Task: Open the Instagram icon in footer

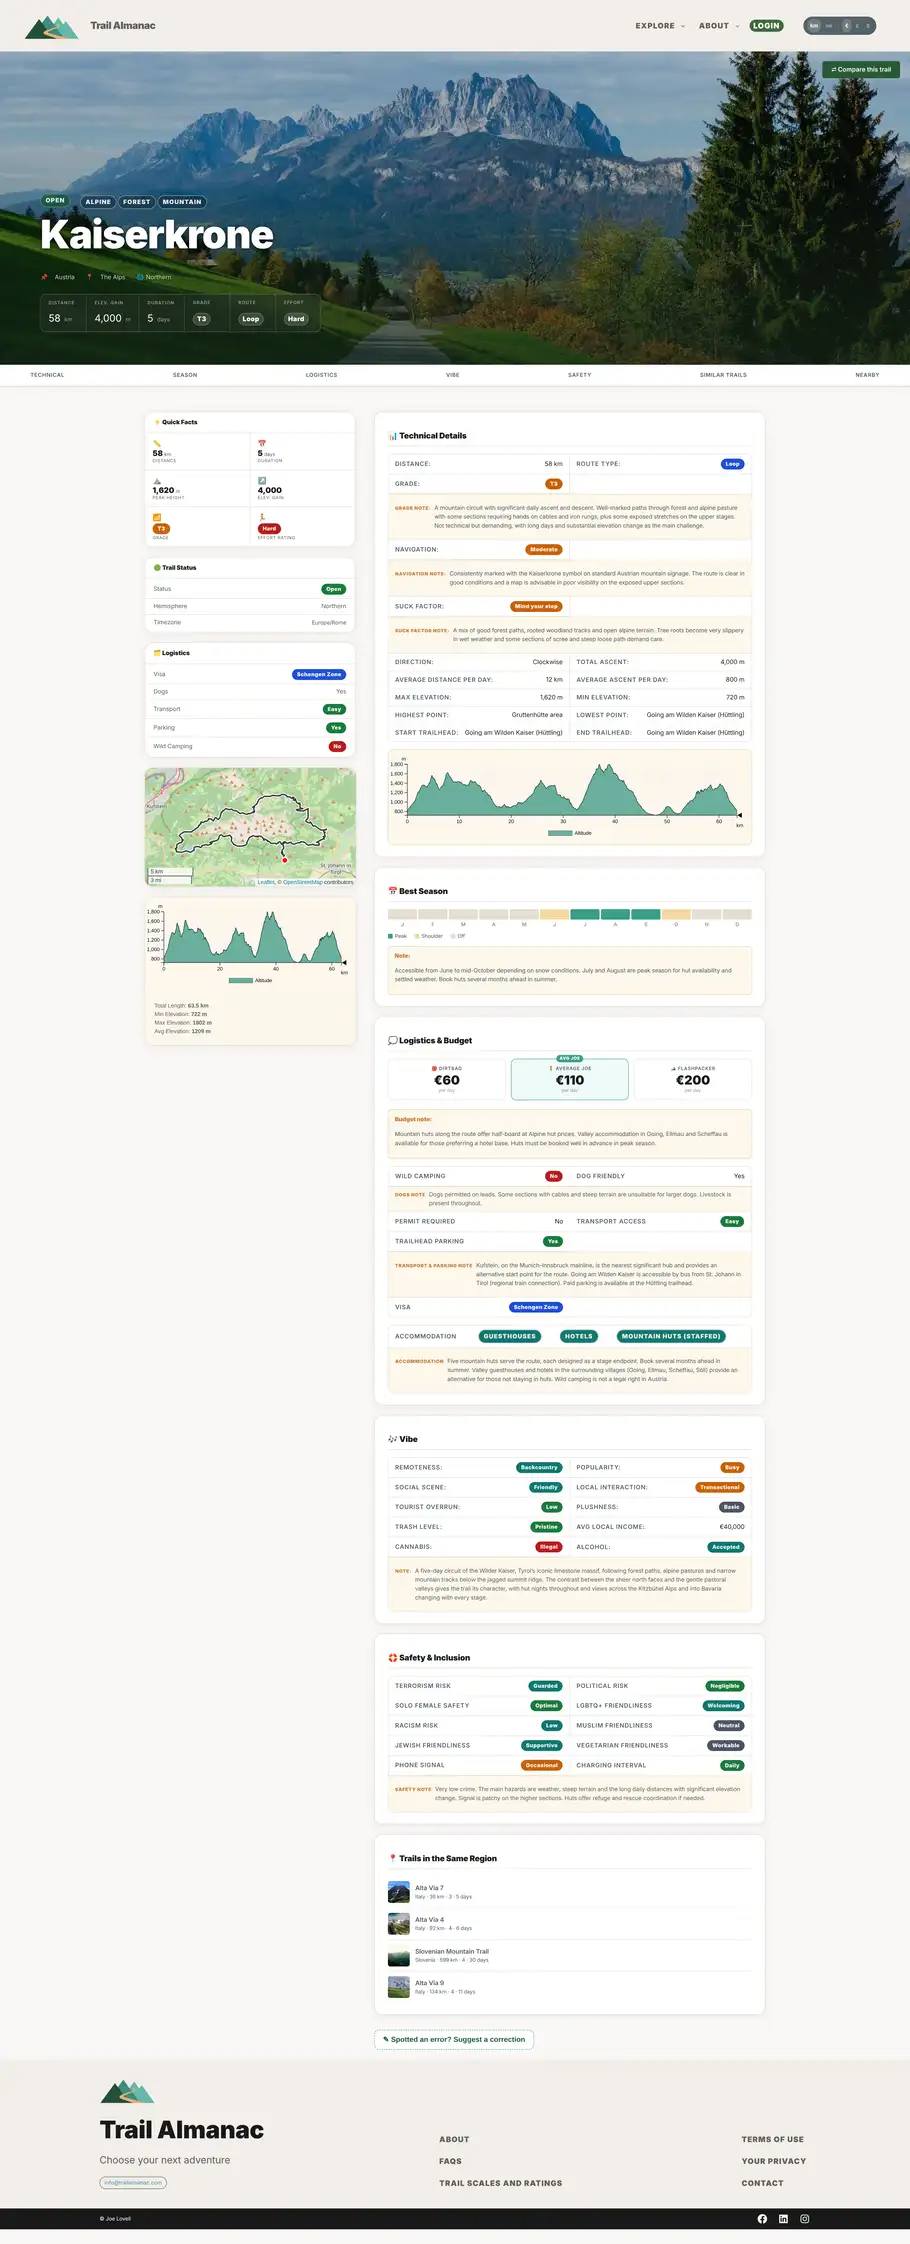Action: [x=804, y=2218]
